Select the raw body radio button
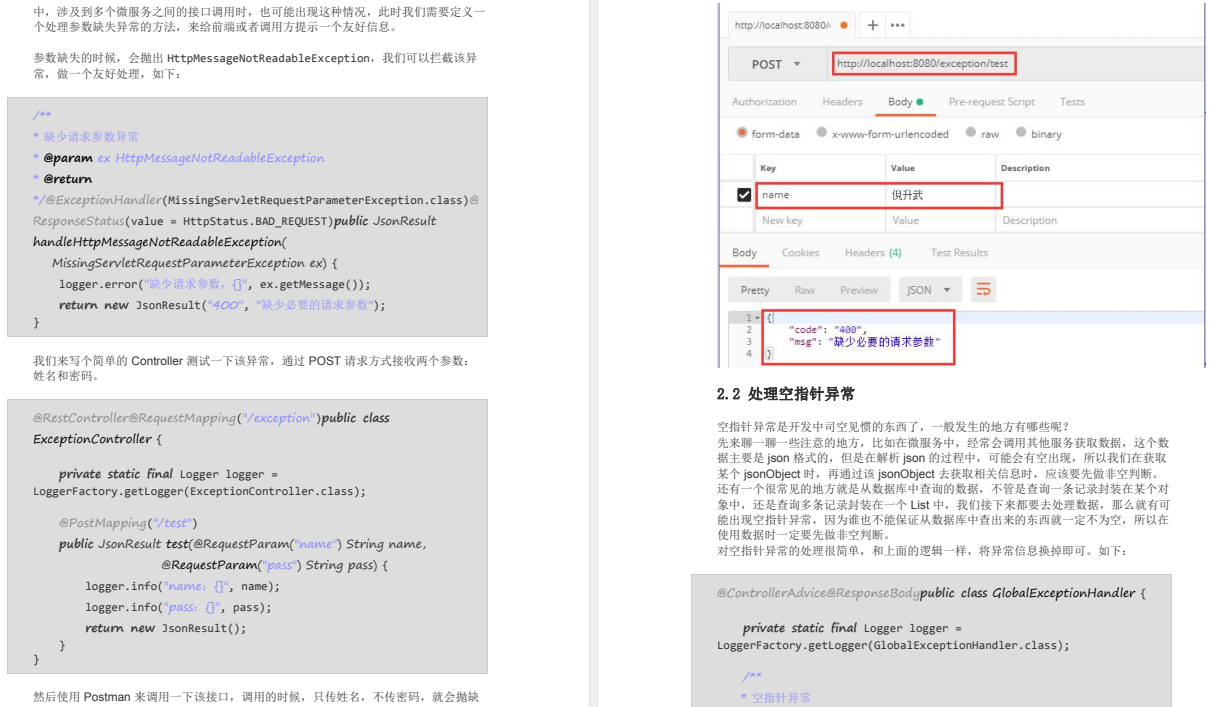Viewport: 1210px width, 707px height. [x=971, y=133]
